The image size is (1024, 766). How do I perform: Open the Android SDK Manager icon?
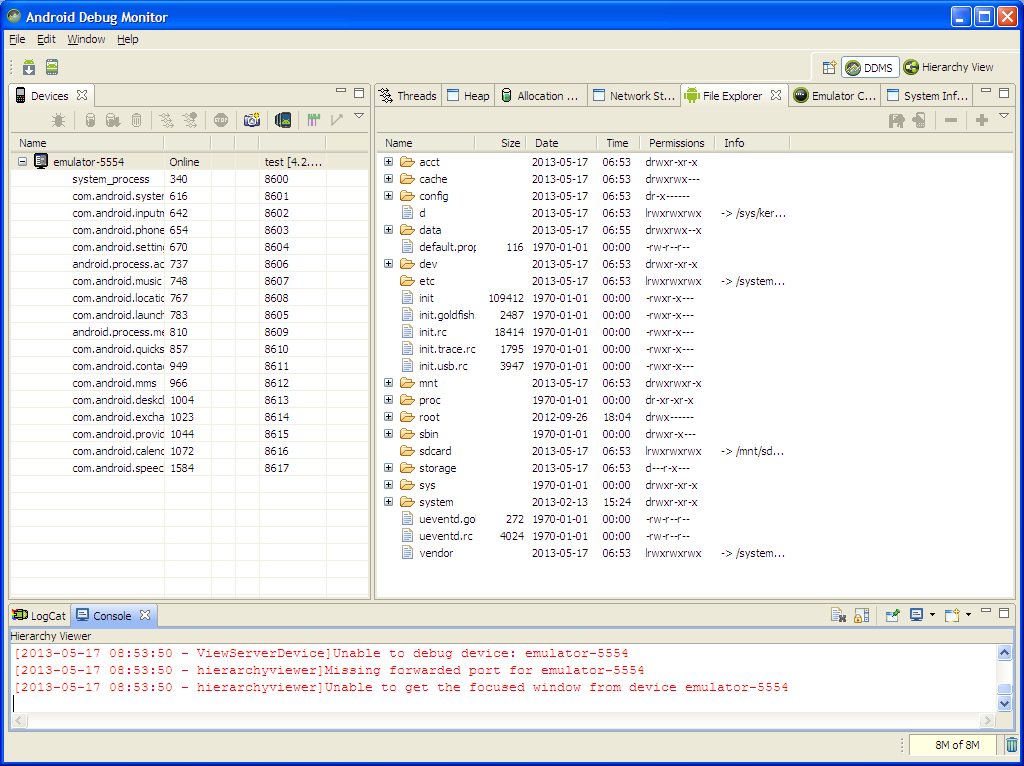(x=29, y=67)
